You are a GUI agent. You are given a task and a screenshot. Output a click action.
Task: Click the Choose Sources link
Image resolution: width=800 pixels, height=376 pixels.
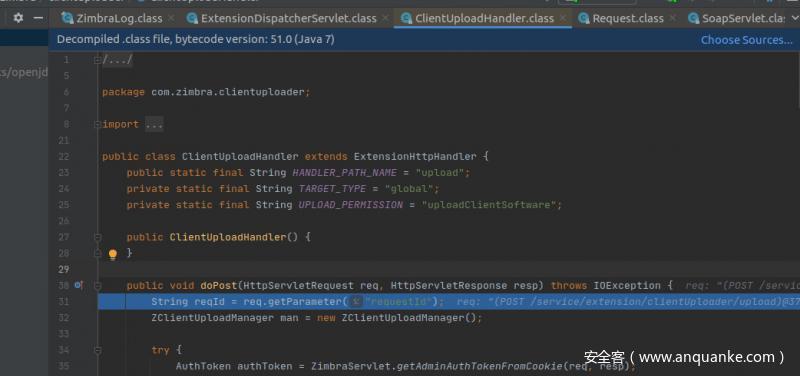pos(746,40)
